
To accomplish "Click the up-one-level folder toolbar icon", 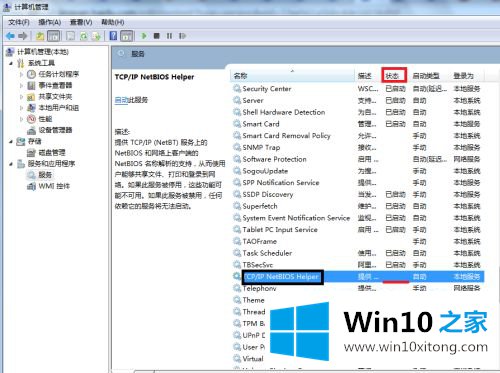I will coord(40,36).
